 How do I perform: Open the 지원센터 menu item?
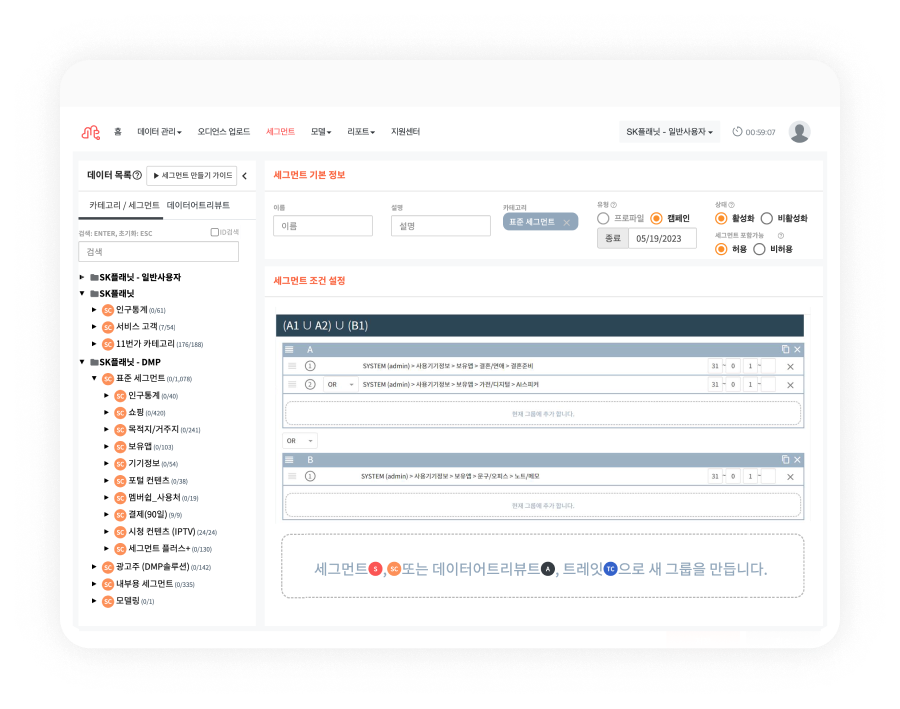(405, 132)
